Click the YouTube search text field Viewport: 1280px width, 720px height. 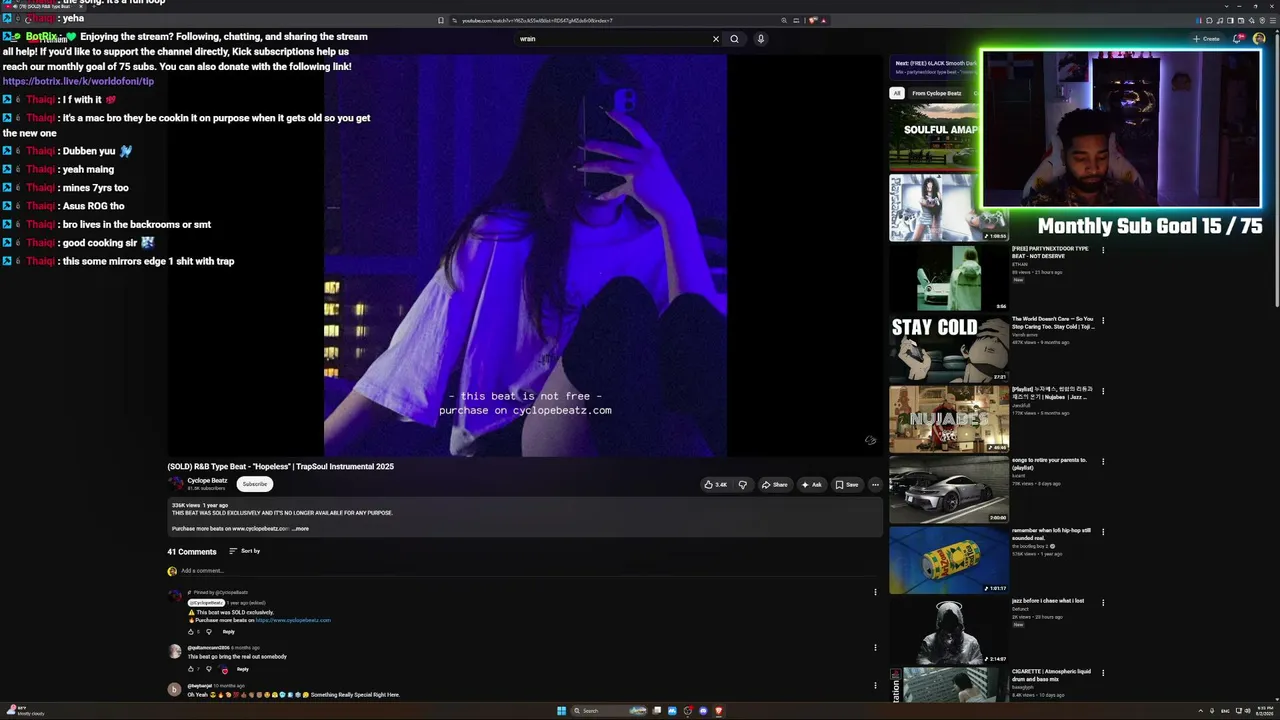coord(612,39)
